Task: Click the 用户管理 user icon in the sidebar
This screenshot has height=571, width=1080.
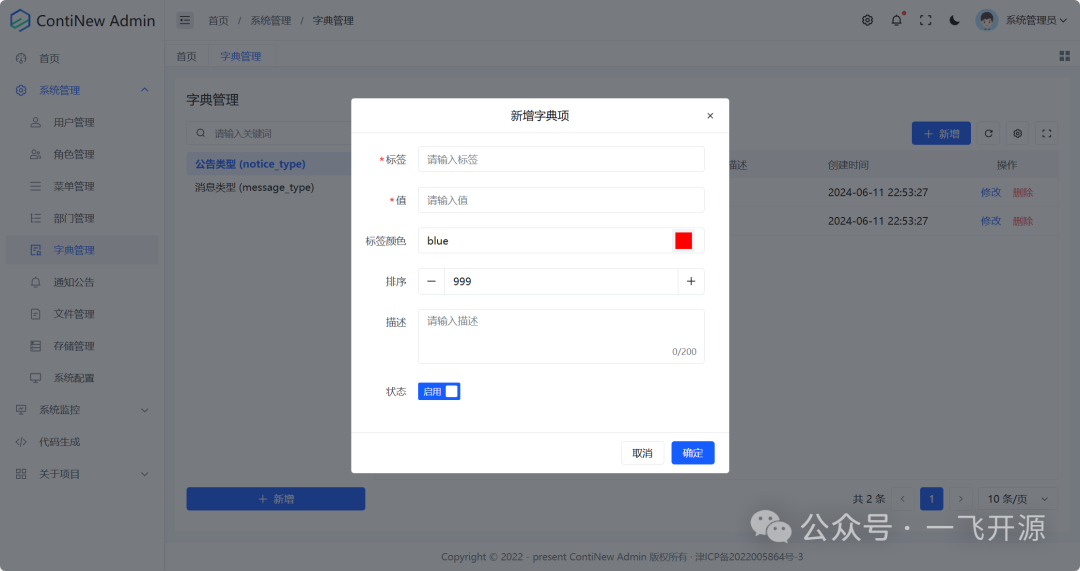Action: [x=35, y=122]
